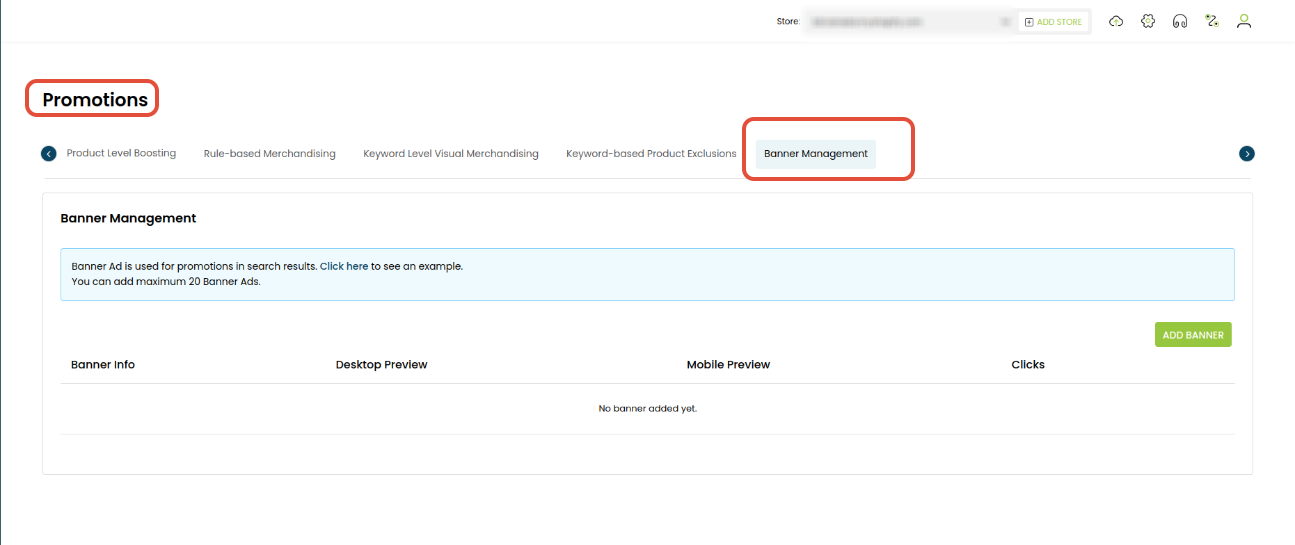Image resolution: width=1295 pixels, height=545 pixels.
Task: Open settings via the gear icon
Action: click(x=1148, y=21)
